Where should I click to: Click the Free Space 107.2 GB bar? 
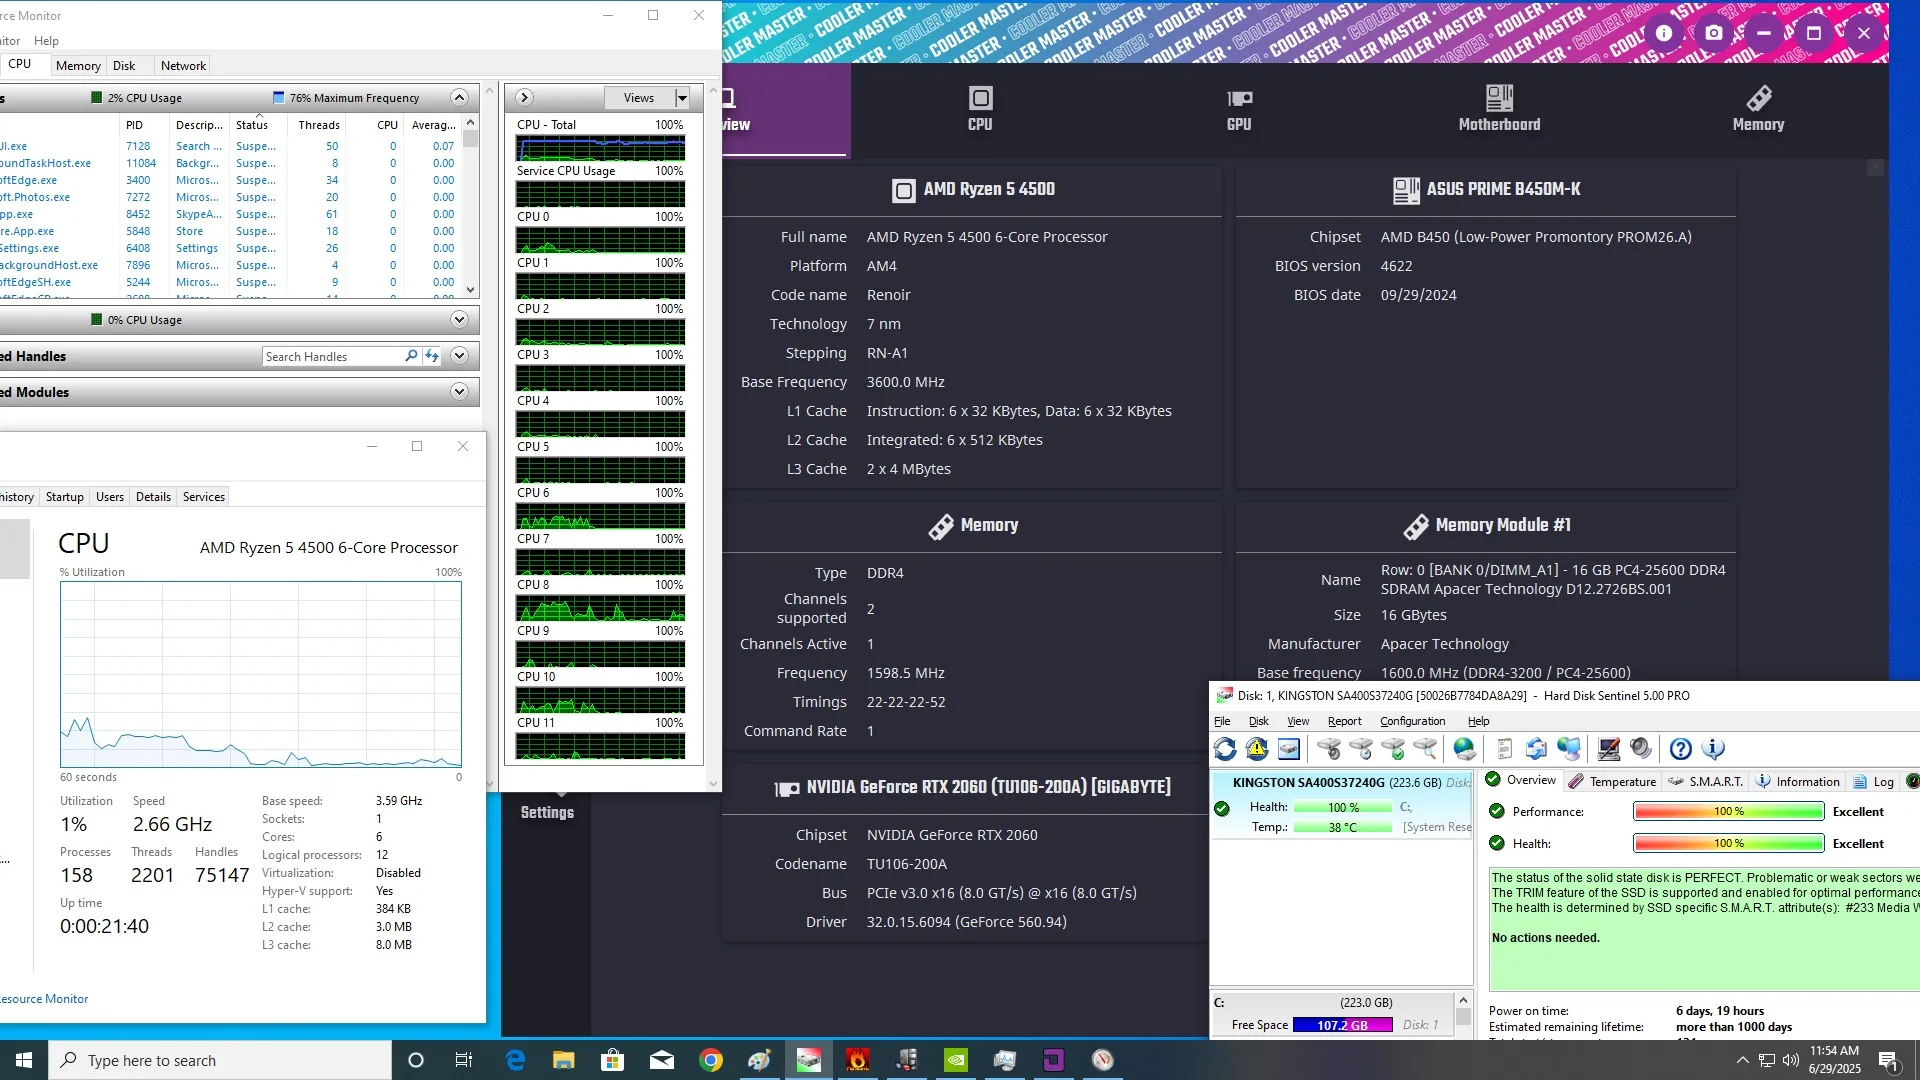click(1342, 1025)
